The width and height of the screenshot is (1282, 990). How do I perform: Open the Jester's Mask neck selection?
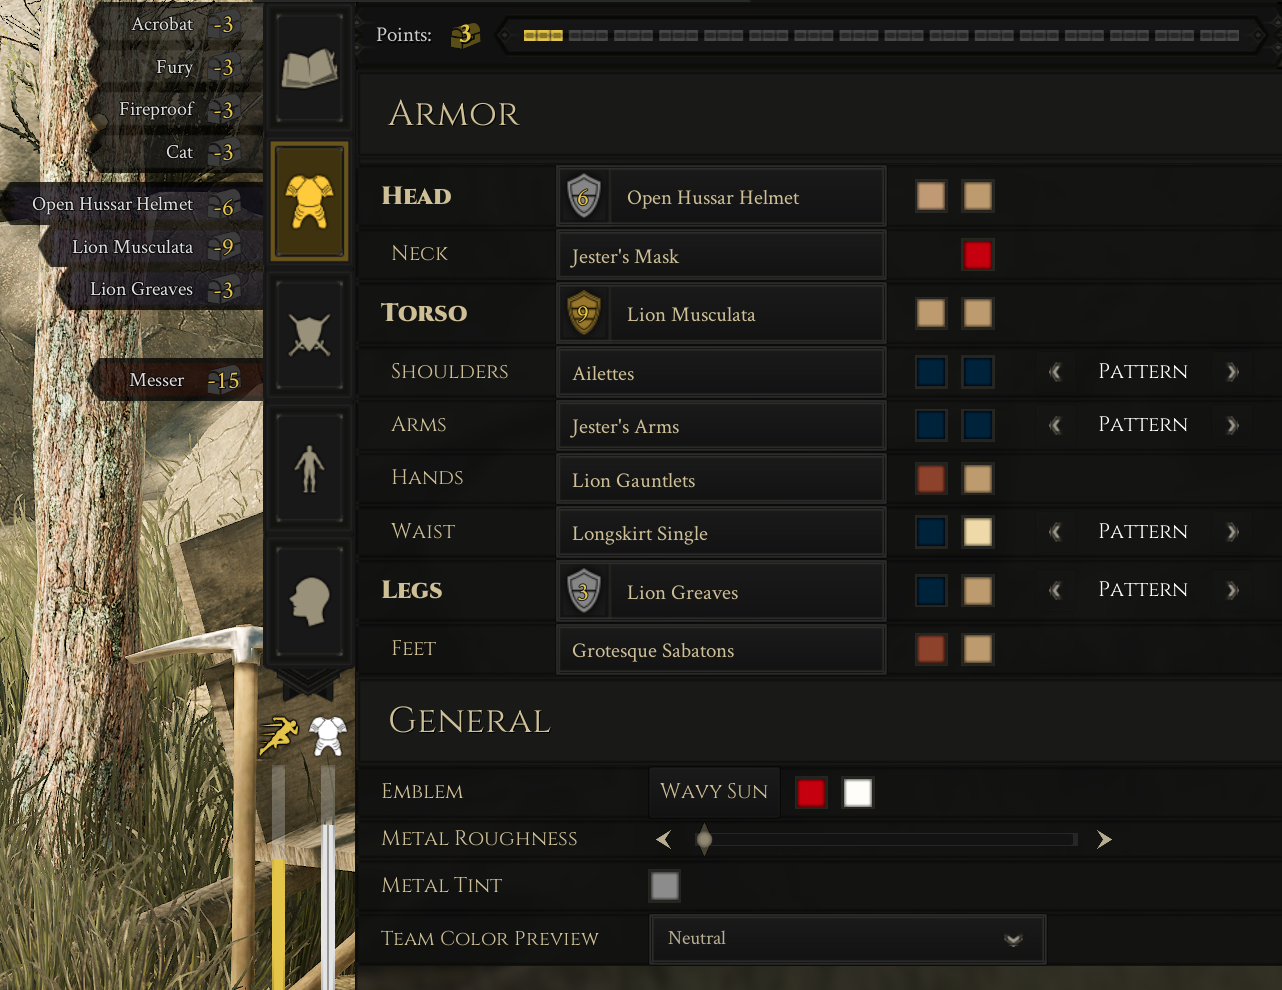pos(721,256)
